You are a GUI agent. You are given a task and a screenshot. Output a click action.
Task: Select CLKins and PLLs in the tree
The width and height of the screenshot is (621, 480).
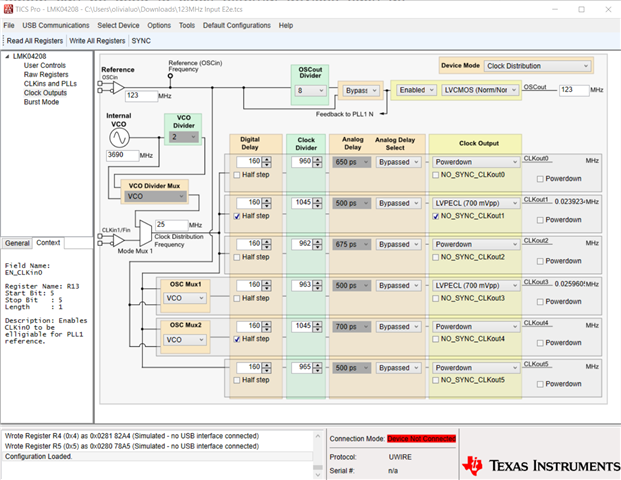(50, 84)
